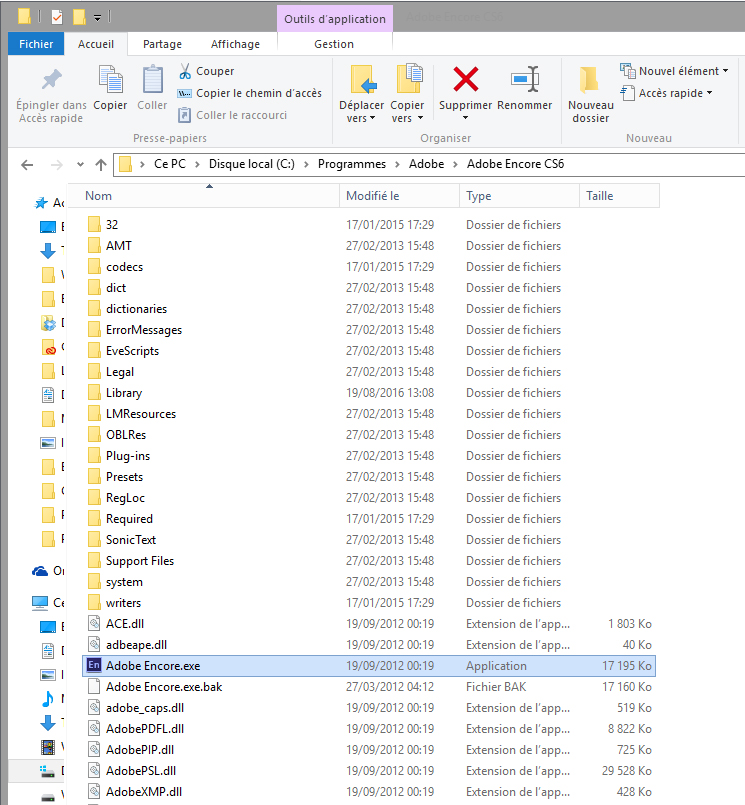Click Ce PC in the address bar

click(x=170, y=164)
